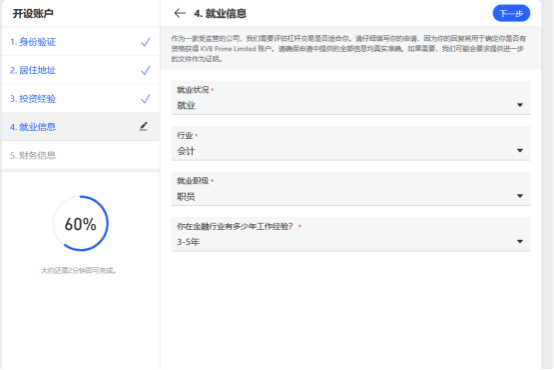Viewport: 554px width, 370px height.
Task: Open step 5 财务信息 in sidebar
Action: click(81, 155)
